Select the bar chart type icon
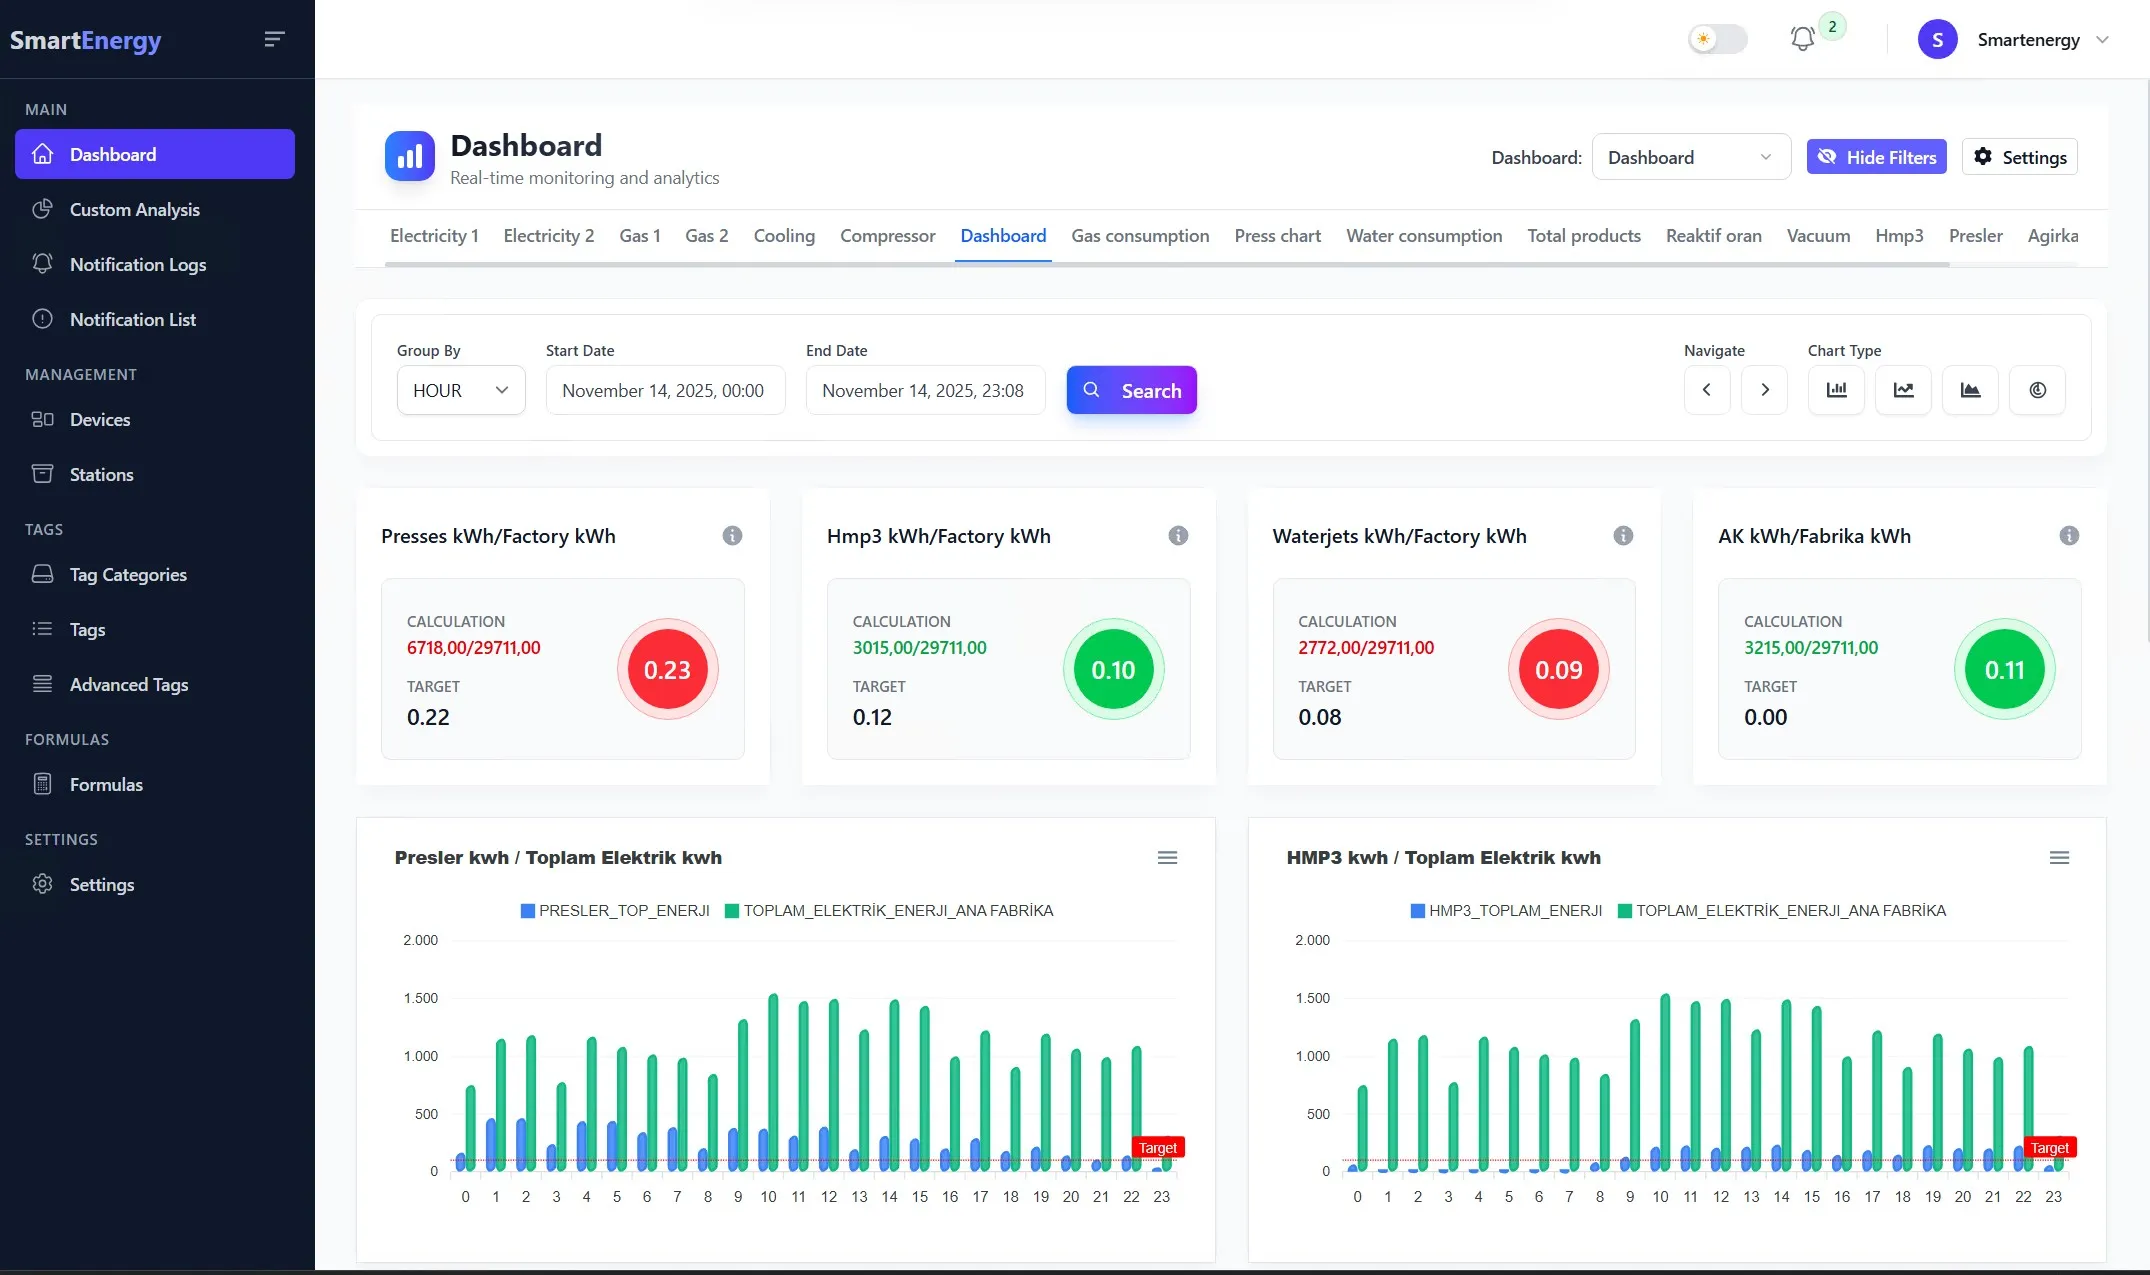 point(1836,390)
